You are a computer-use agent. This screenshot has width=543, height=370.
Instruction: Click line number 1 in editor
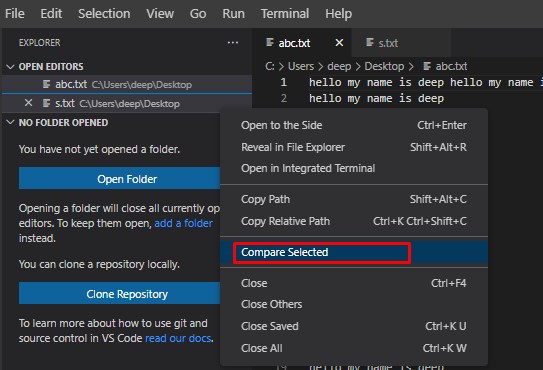tap(284, 82)
